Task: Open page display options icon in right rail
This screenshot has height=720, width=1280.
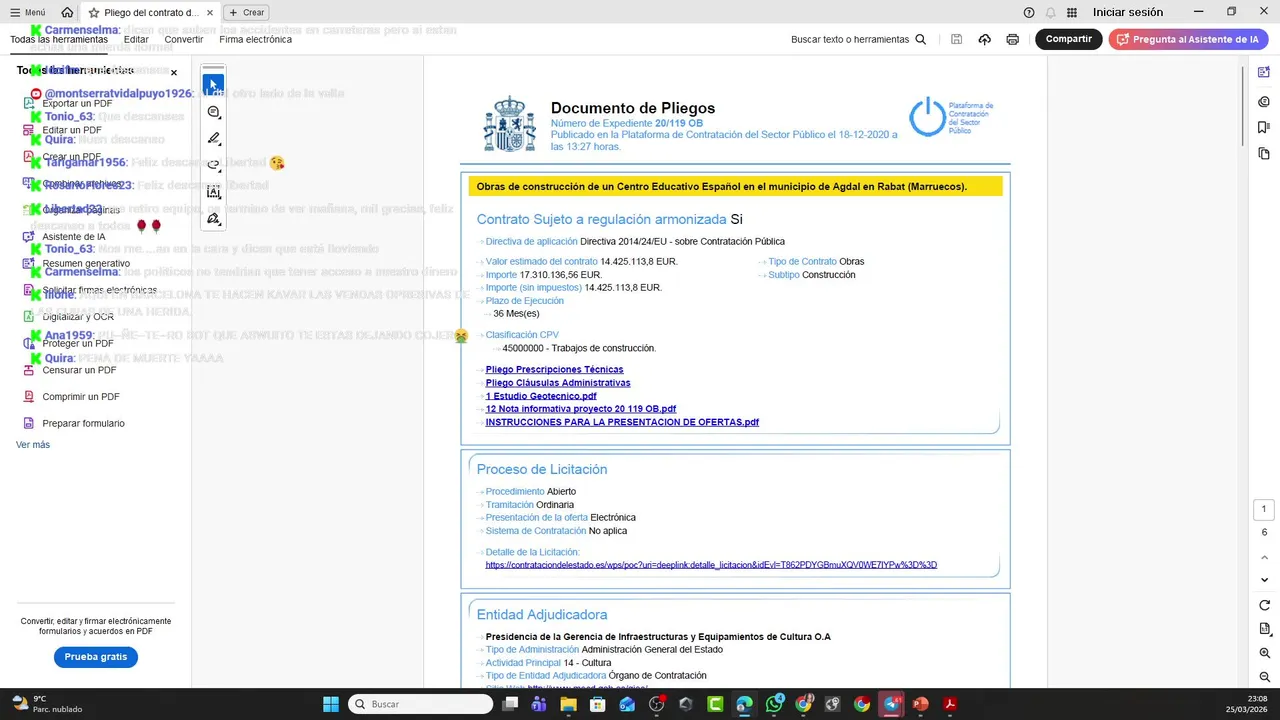Action: click(x=1264, y=629)
